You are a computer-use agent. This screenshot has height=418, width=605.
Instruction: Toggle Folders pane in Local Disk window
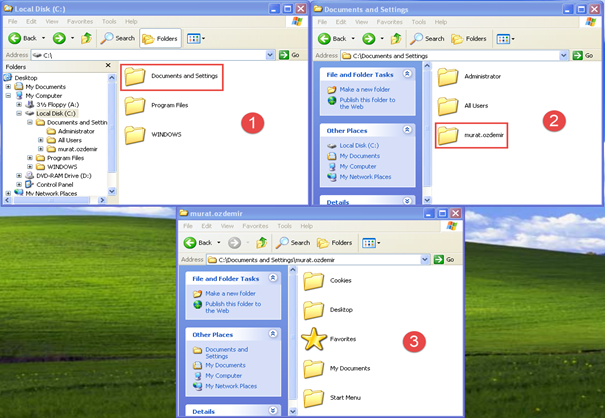160,38
